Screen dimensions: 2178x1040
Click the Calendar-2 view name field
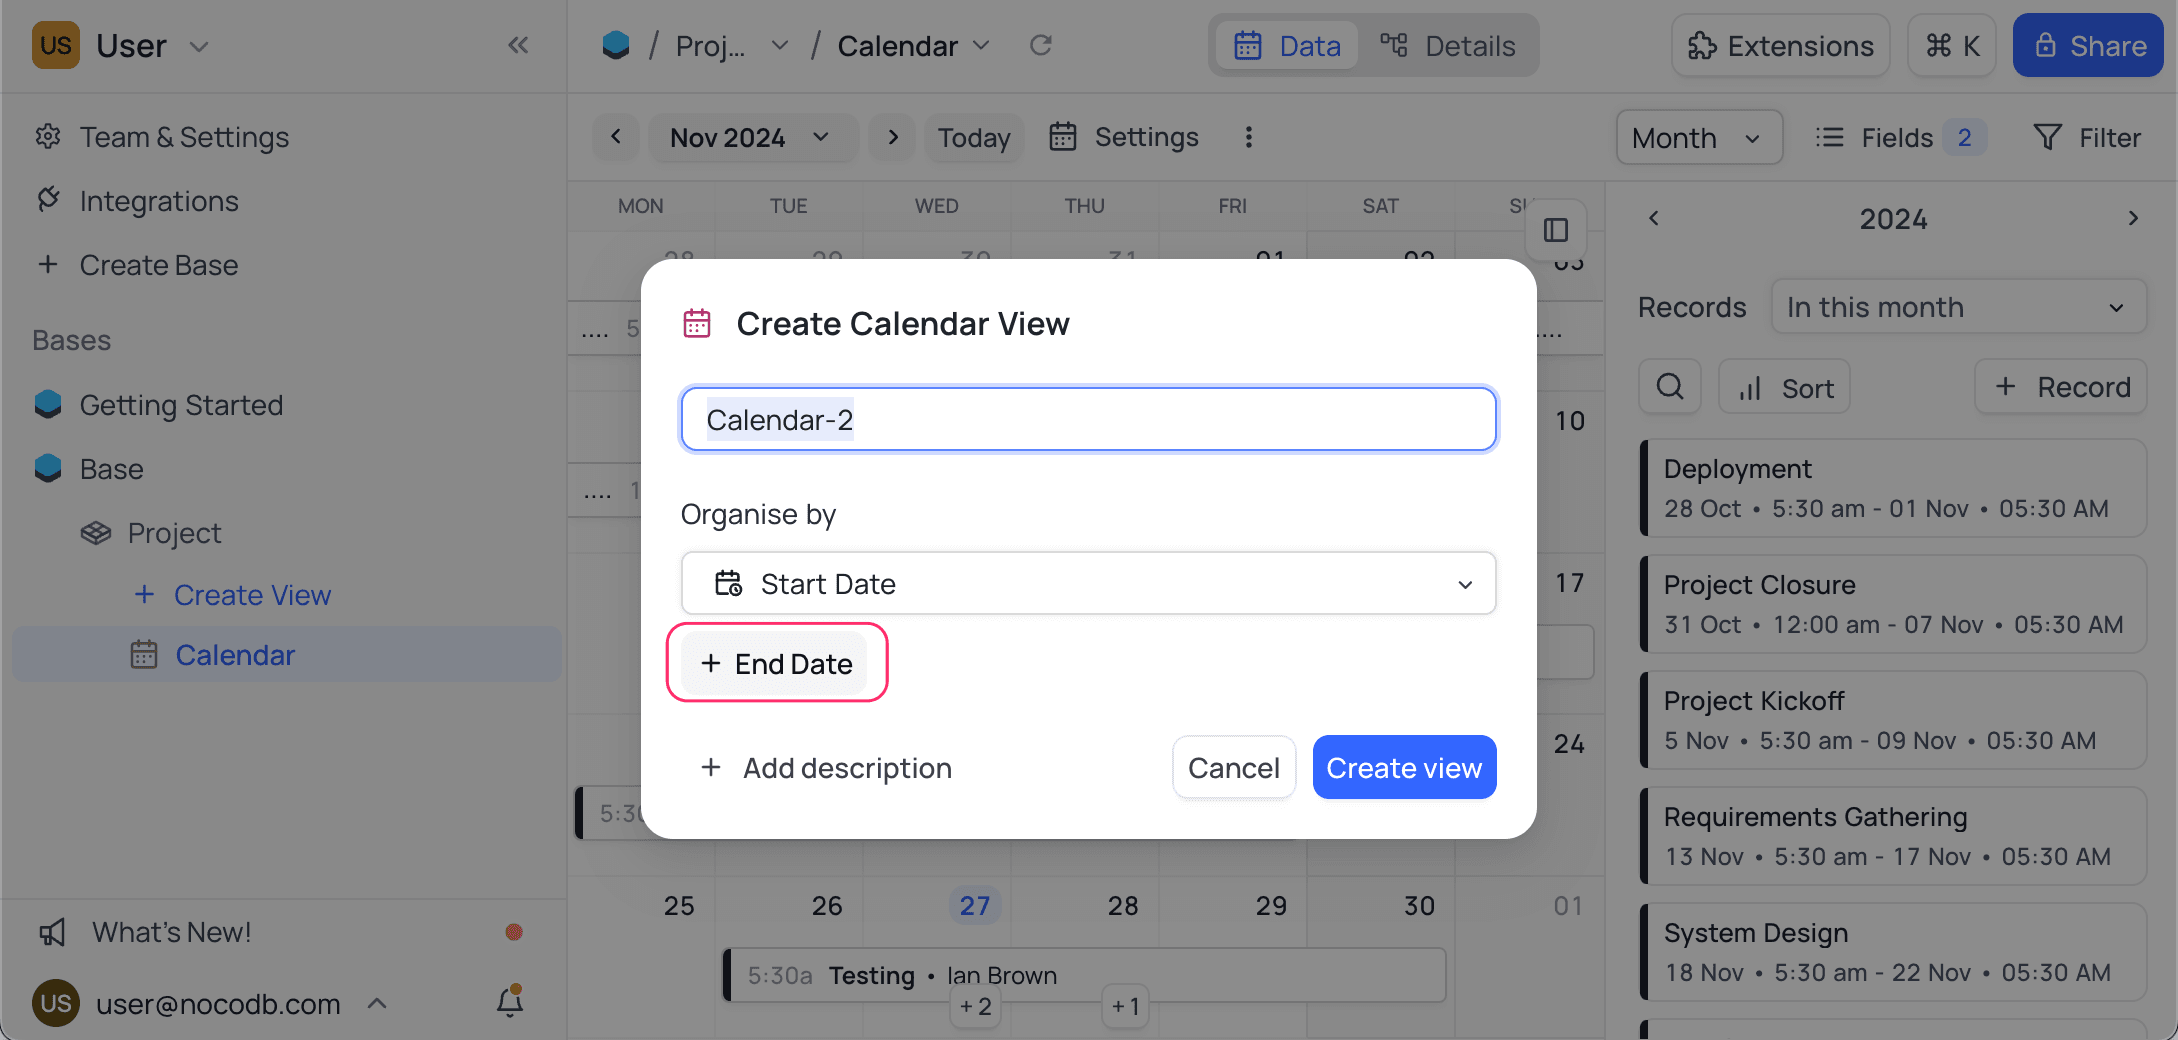click(1088, 419)
